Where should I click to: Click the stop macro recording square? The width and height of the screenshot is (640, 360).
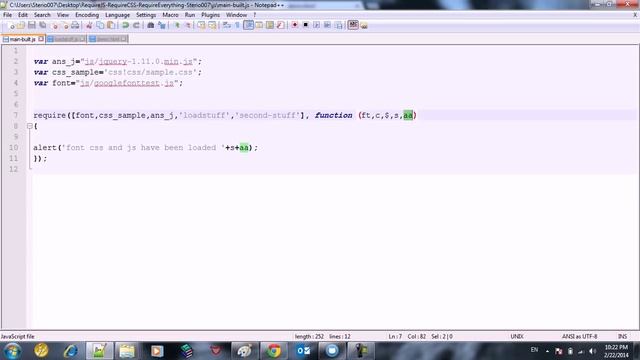coord(305,25)
